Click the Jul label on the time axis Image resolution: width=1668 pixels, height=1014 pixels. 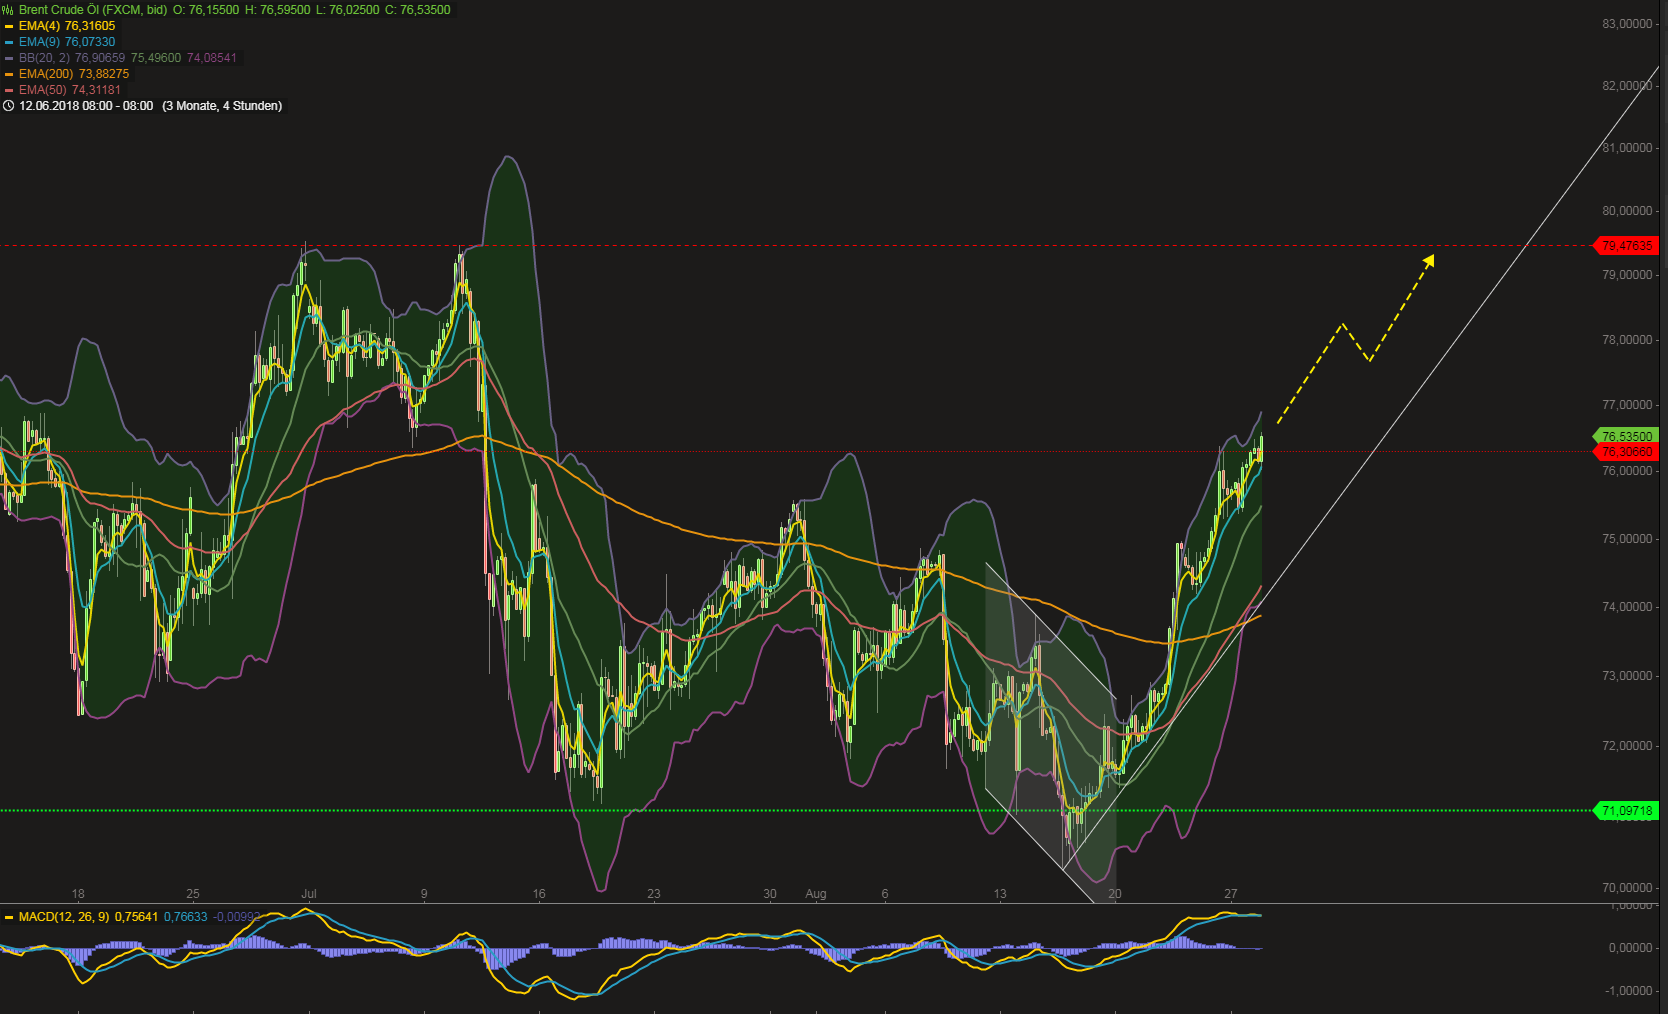pos(310,894)
